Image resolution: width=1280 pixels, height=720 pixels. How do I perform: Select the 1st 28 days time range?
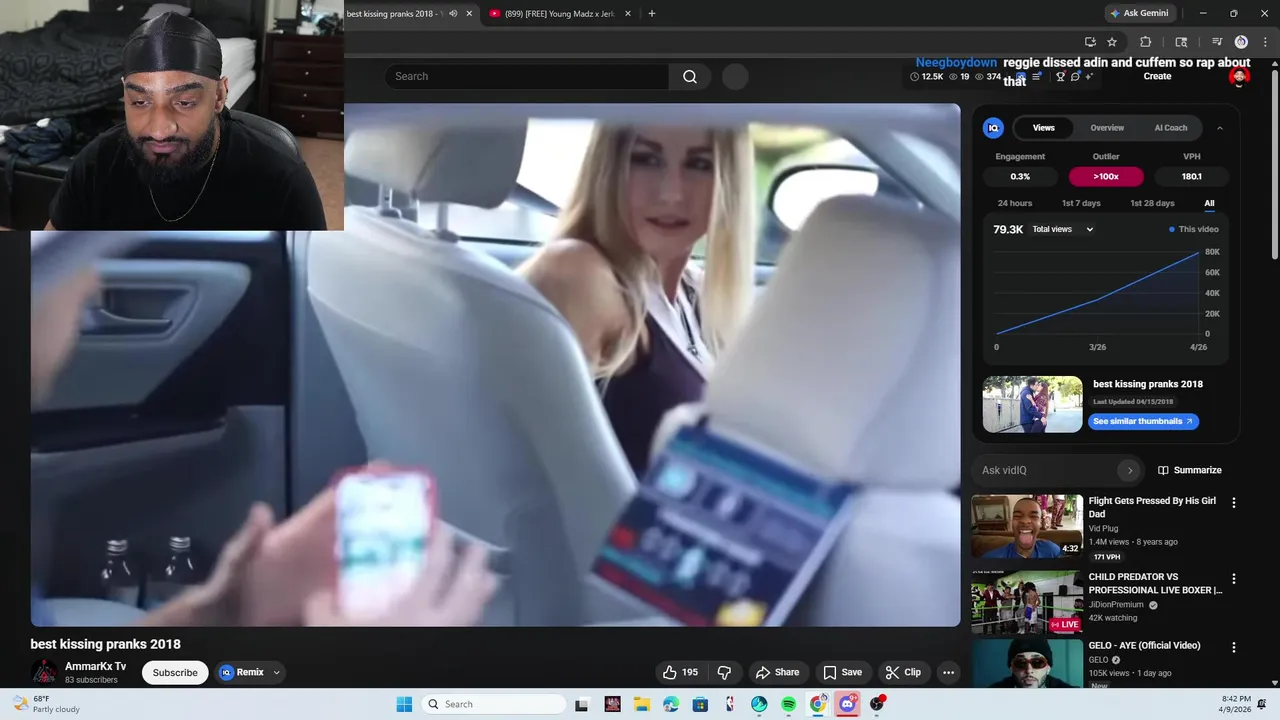(x=1152, y=203)
